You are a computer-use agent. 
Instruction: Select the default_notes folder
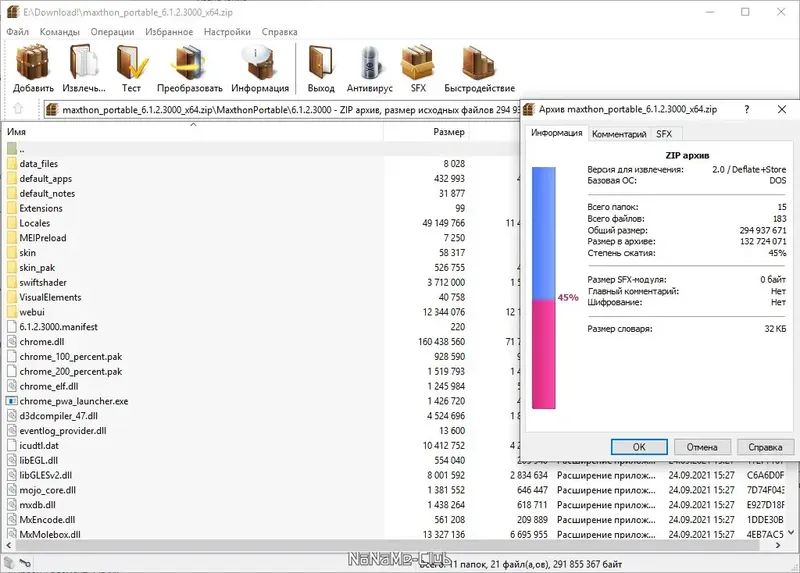(47, 193)
